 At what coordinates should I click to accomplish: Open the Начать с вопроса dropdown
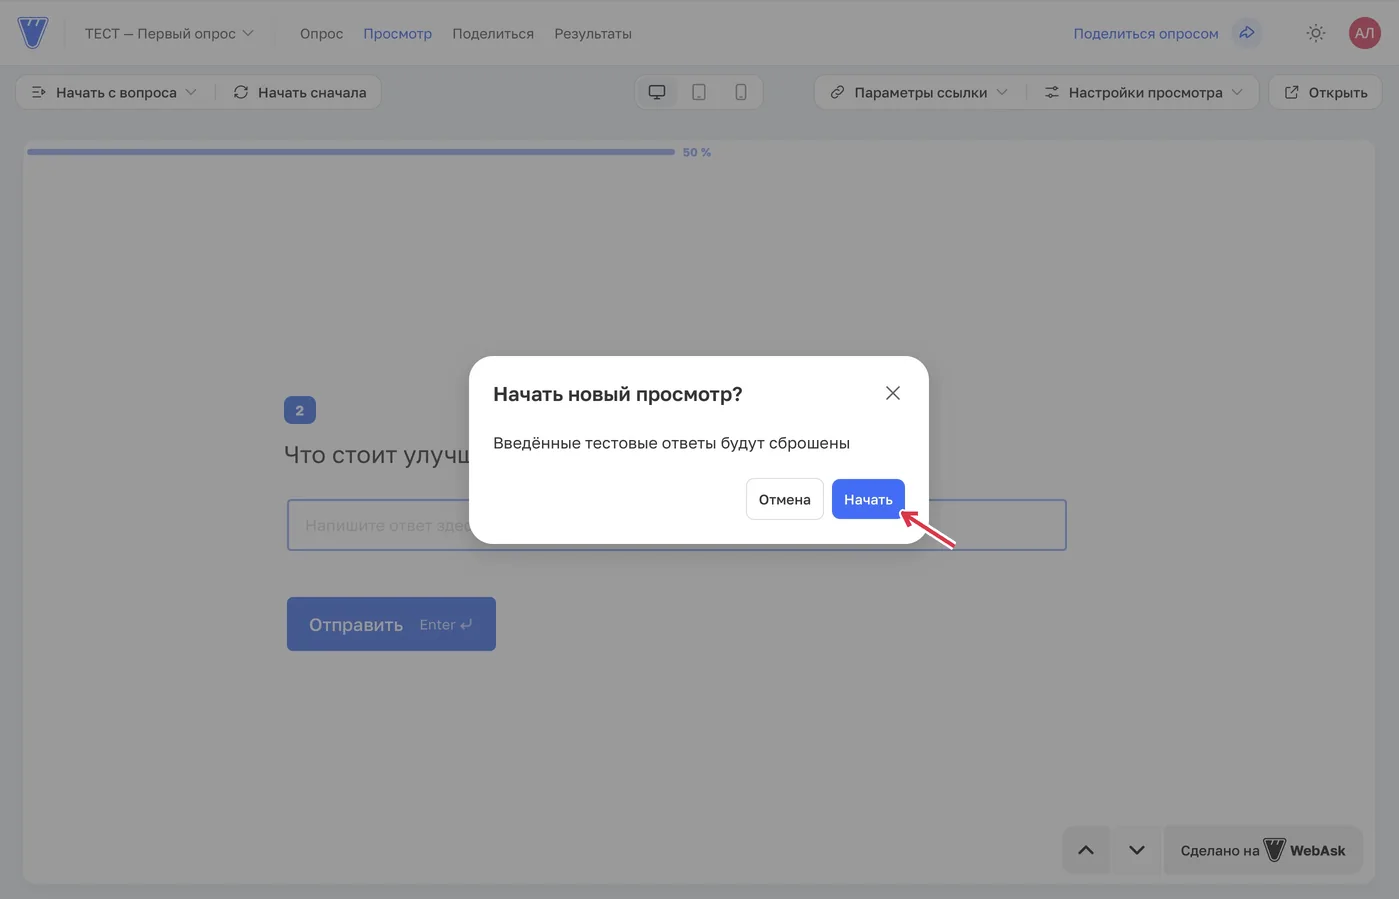(x=114, y=92)
